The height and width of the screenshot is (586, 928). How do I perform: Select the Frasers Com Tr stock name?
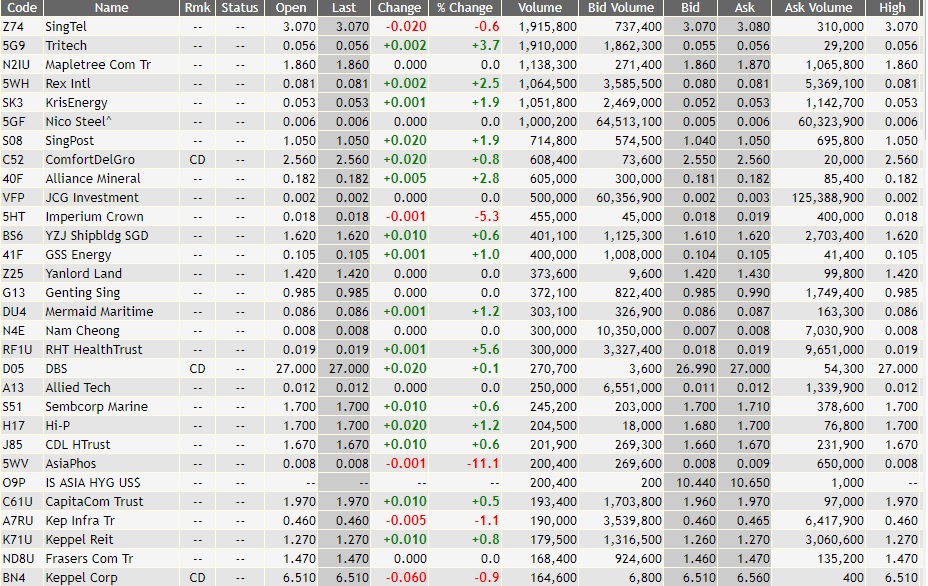pos(89,558)
